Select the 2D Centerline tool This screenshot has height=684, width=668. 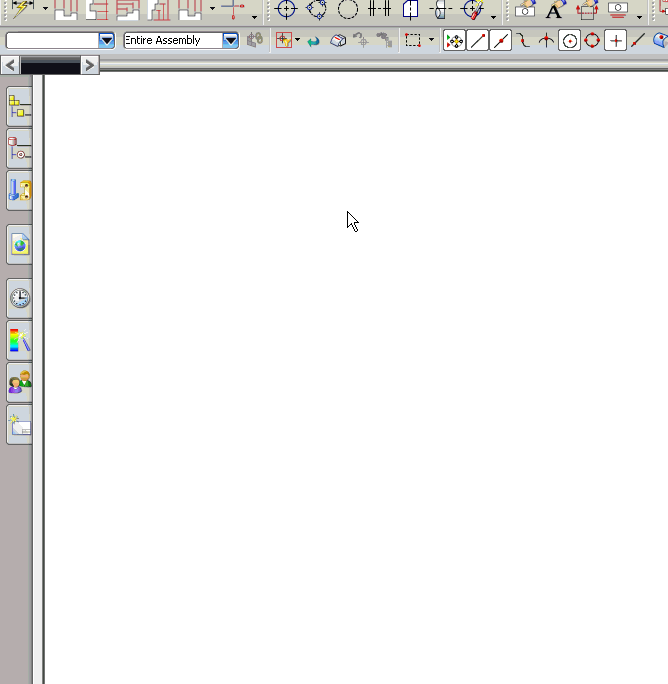pyautogui.click(x=410, y=9)
